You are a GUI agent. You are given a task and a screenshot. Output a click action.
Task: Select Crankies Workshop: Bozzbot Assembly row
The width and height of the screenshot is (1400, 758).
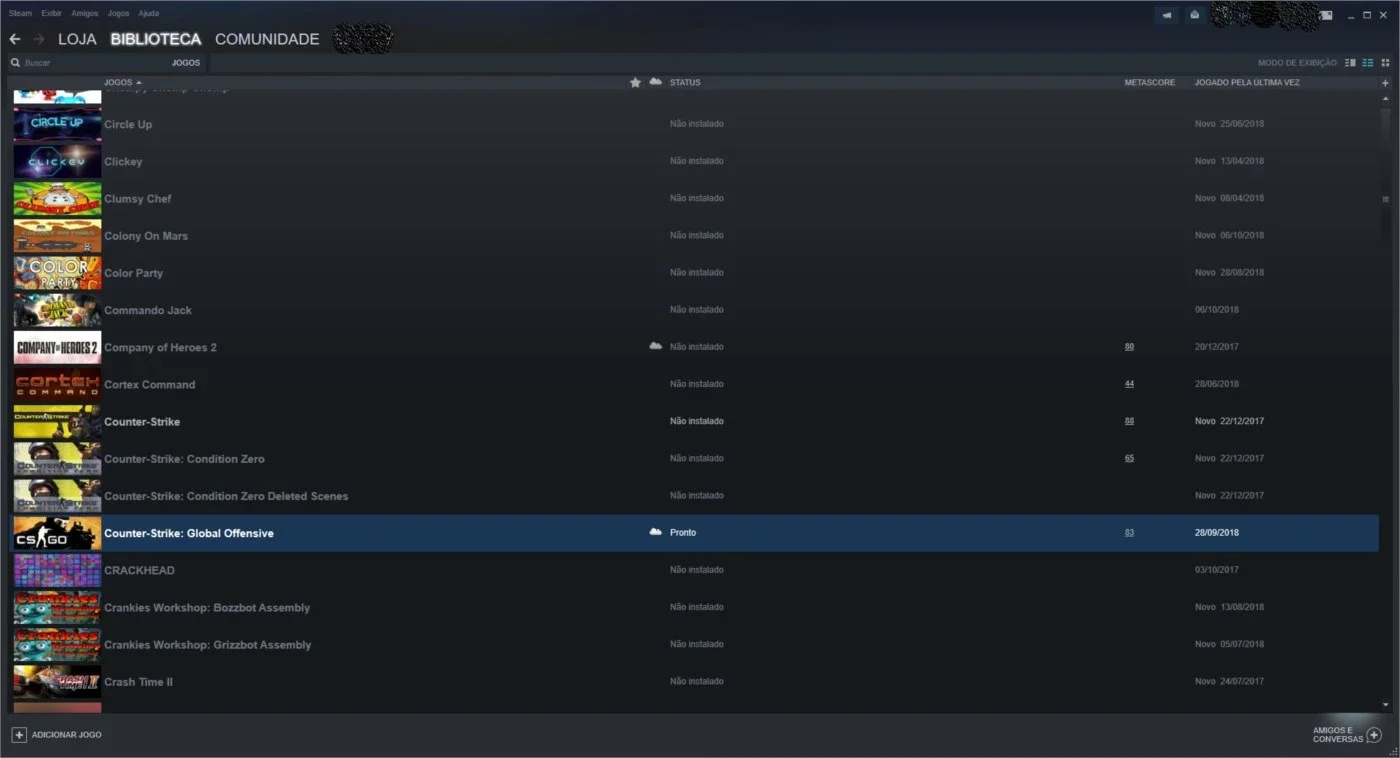(x=695, y=607)
